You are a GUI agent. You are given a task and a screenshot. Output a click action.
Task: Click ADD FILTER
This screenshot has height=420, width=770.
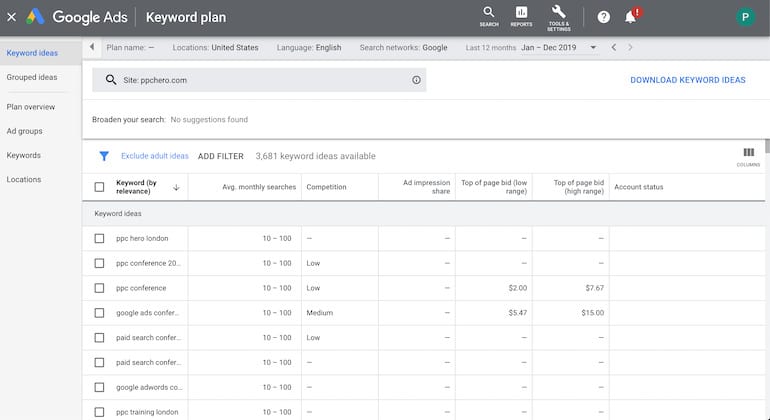tap(220, 156)
